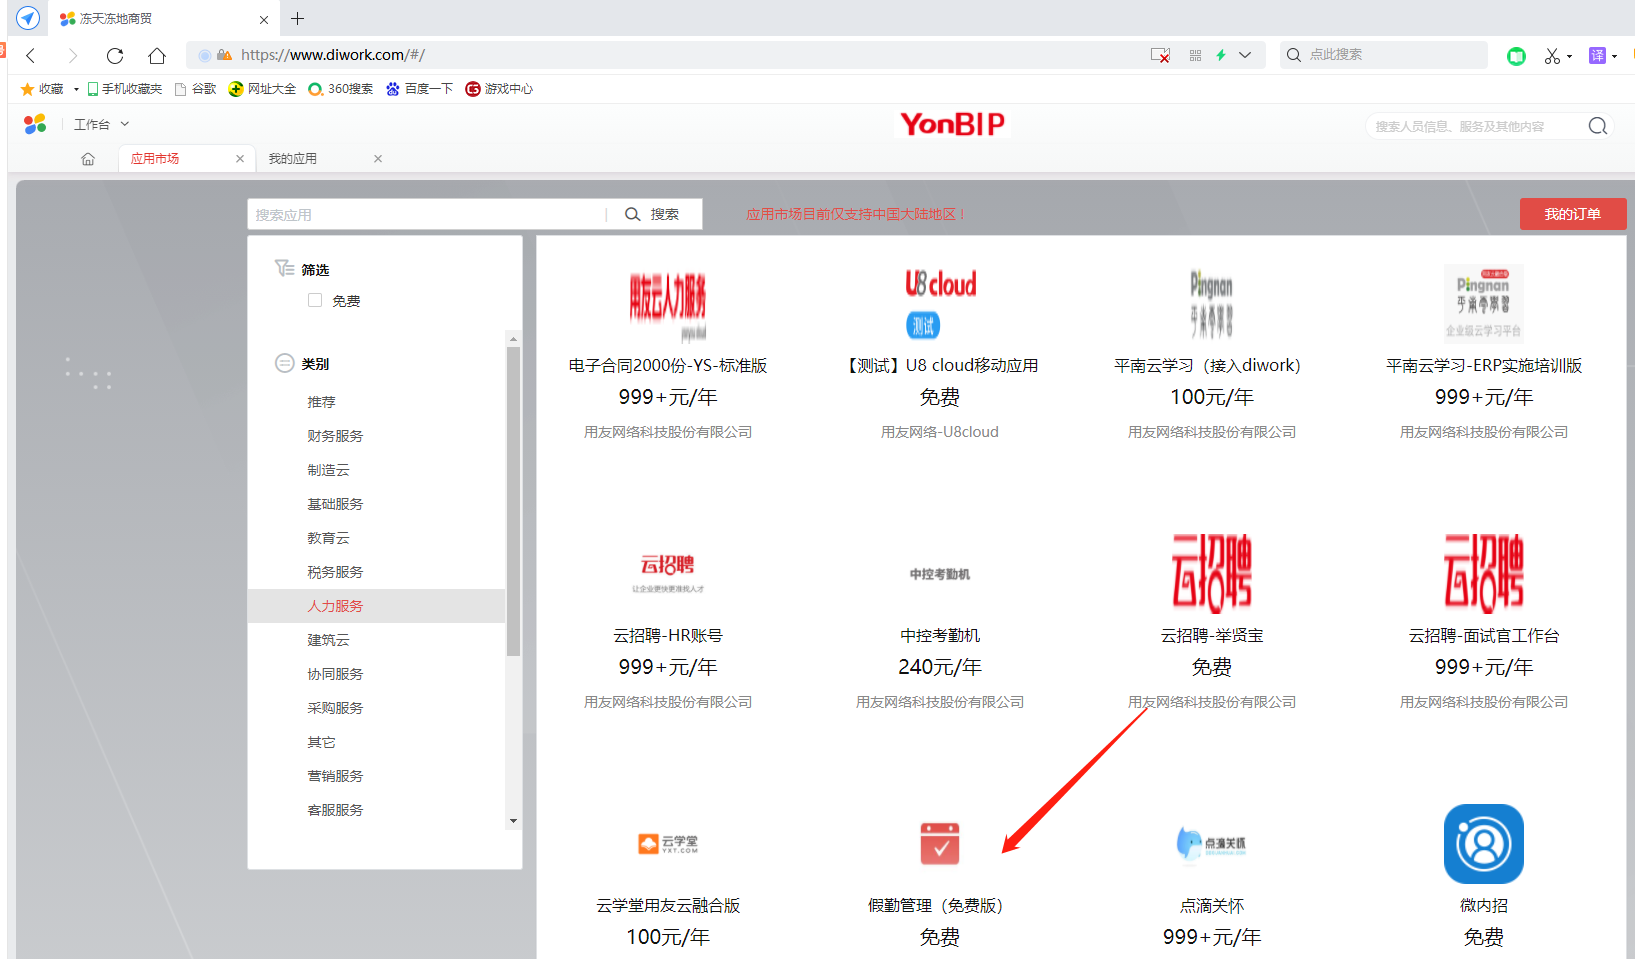Viewport: 1635px width, 959px height.
Task: Open the 点滴关怀 app icon
Action: pyautogui.click(x=1211, y=844)
